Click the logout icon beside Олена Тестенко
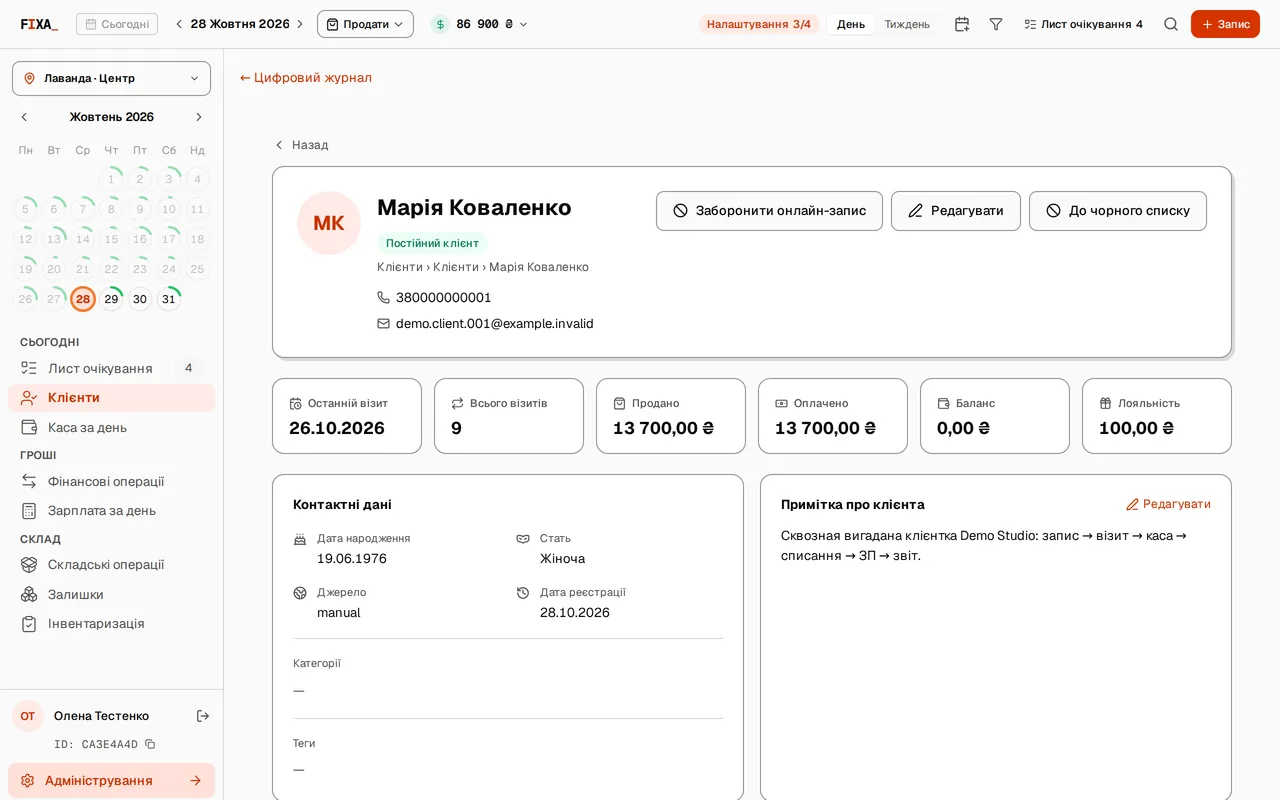 (203, 716)
